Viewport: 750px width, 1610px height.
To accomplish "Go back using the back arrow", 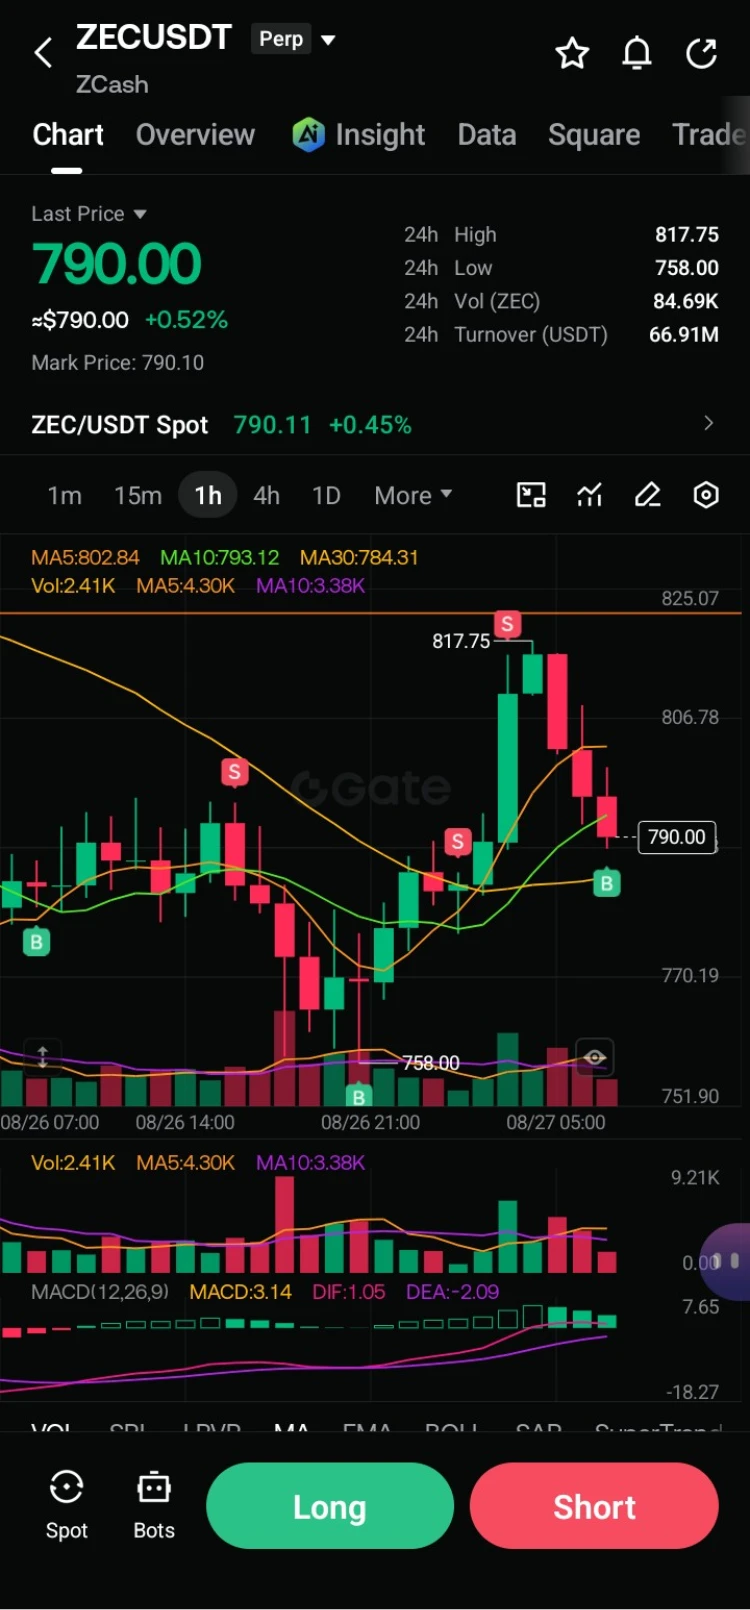I will click(43, 53).
